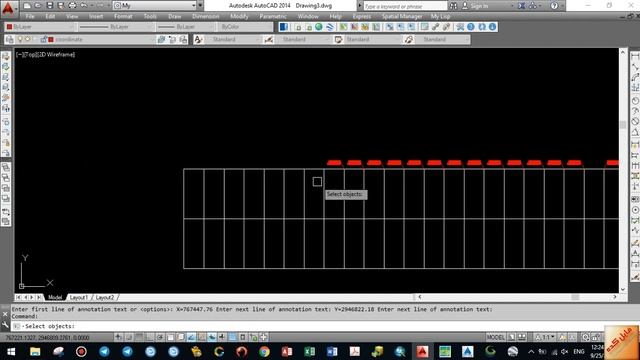Click the Workspace Switching gear in status bar
Image resolution: width=640 pixels, height=360 pixels.
585,338
